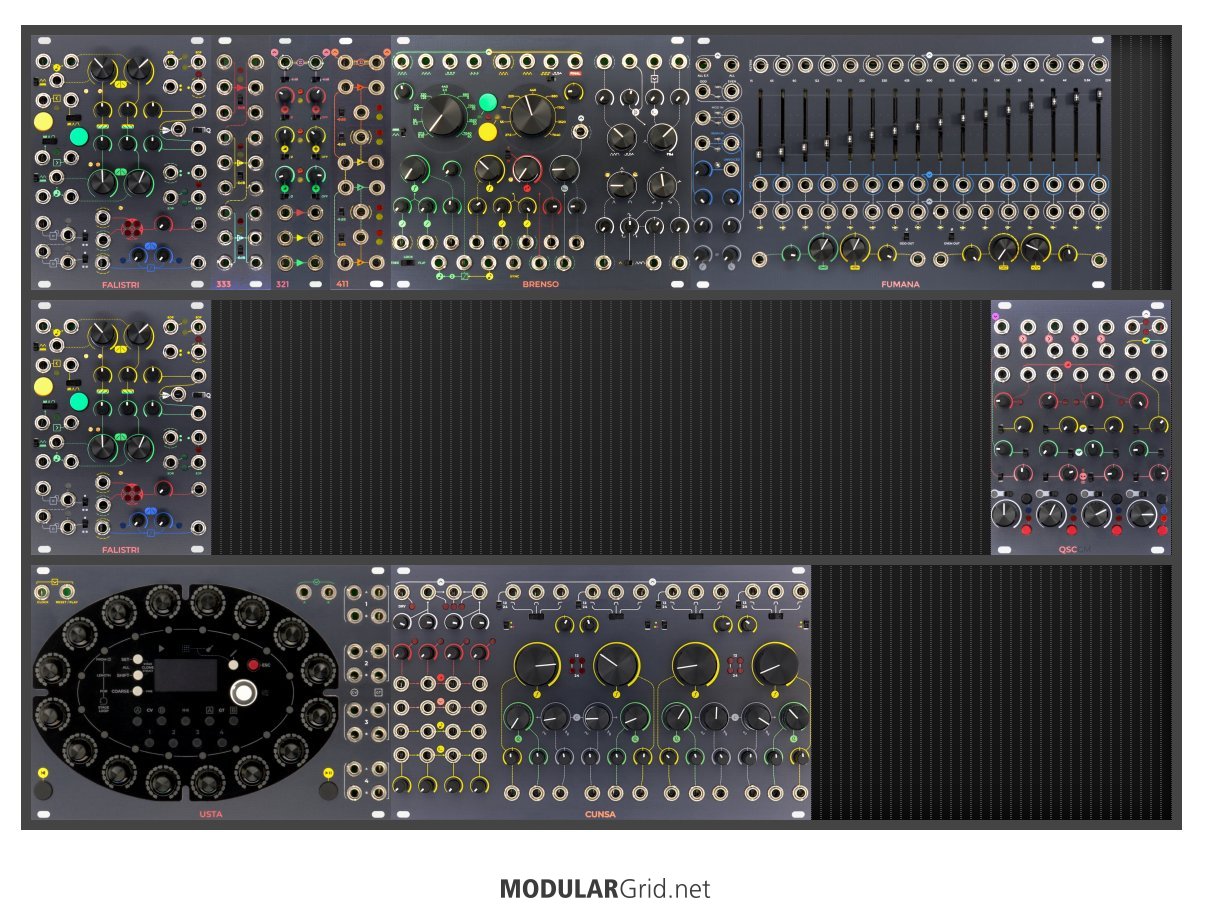The image size is (1212, 910).
Task: Click the FUMANA module label
Action: click(x=901, y=284)
